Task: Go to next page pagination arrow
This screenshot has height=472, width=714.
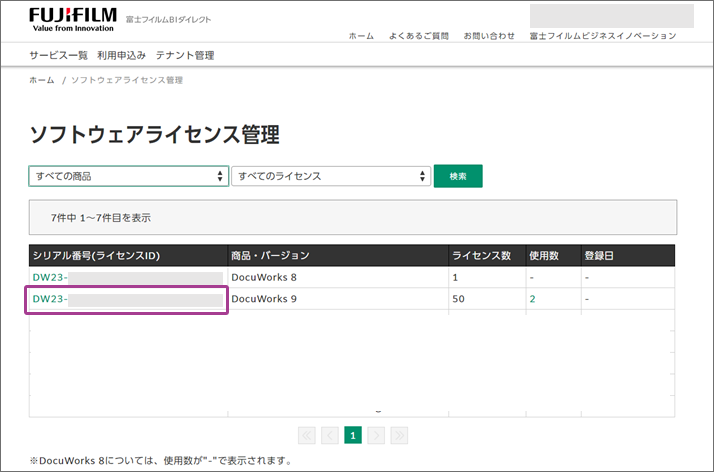Action: pos(376,436)
